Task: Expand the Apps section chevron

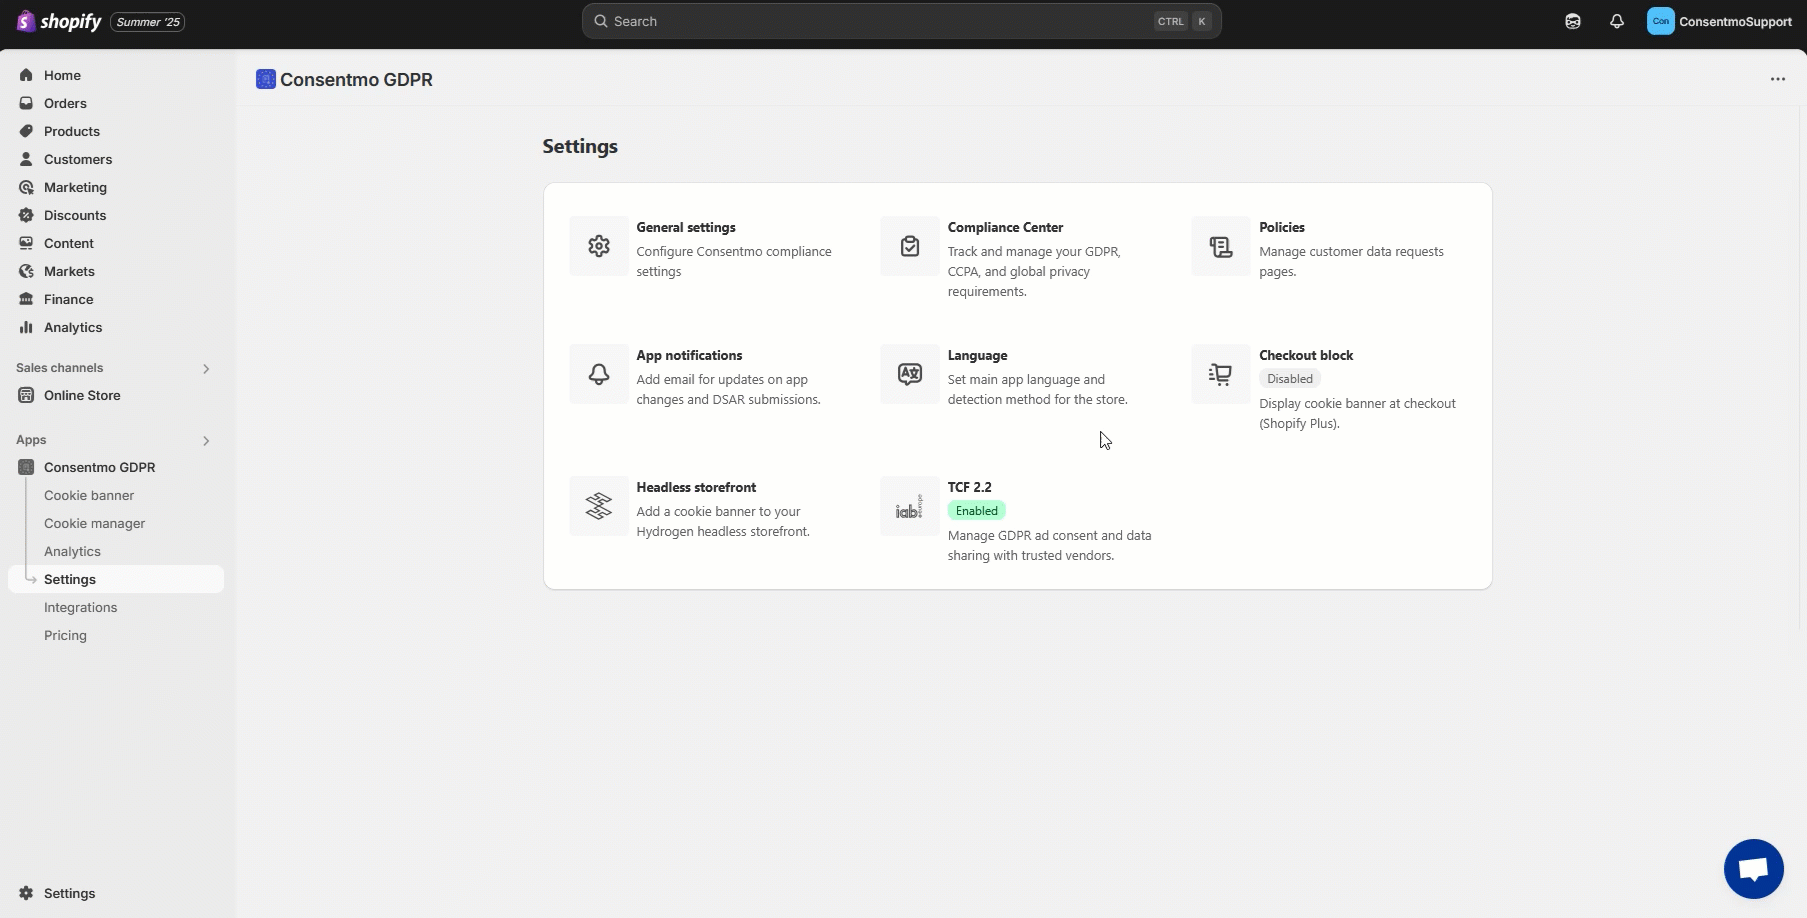Action: (x=206, y=441)
